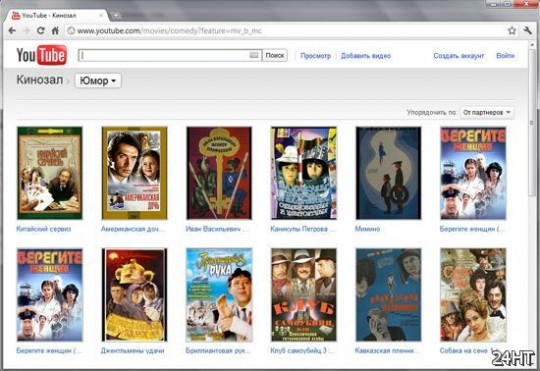This screenshot has width=540, height=371.
Task: Reload the page with refresh icon
Action: 41,31
